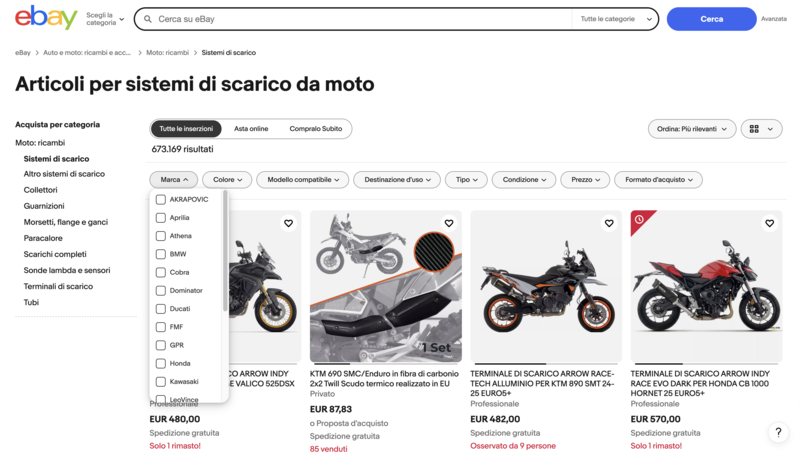Viewport: 800px width, 456px height.
Task: Enable the Honda brand checkbox
Action: click(x=161, y=363)
